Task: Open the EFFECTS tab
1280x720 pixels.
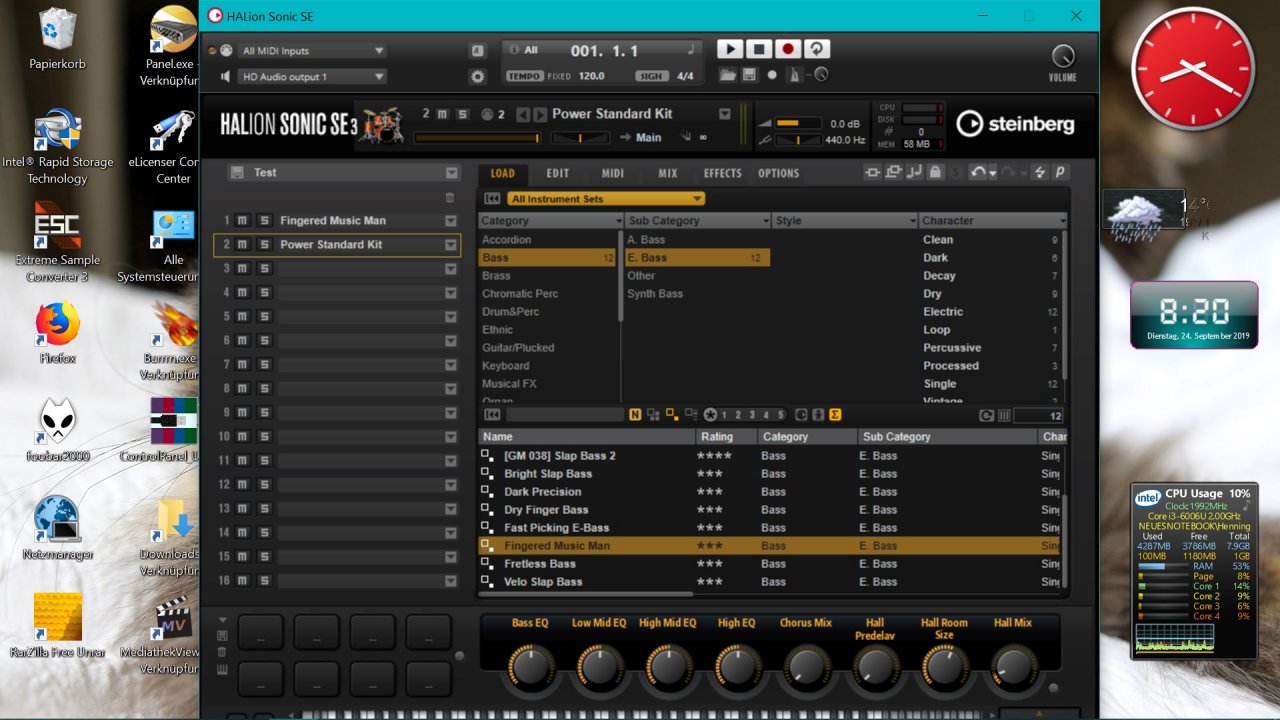Action: [722, 173]
